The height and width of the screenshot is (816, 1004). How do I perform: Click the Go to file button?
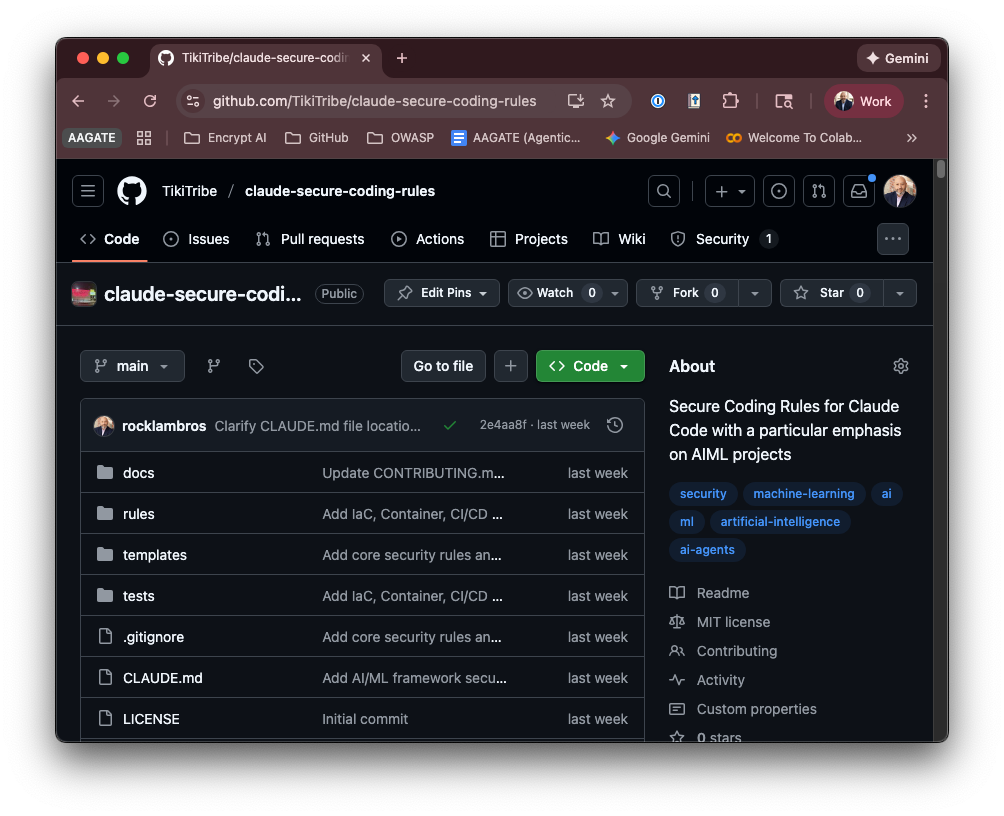pos(443,366)
